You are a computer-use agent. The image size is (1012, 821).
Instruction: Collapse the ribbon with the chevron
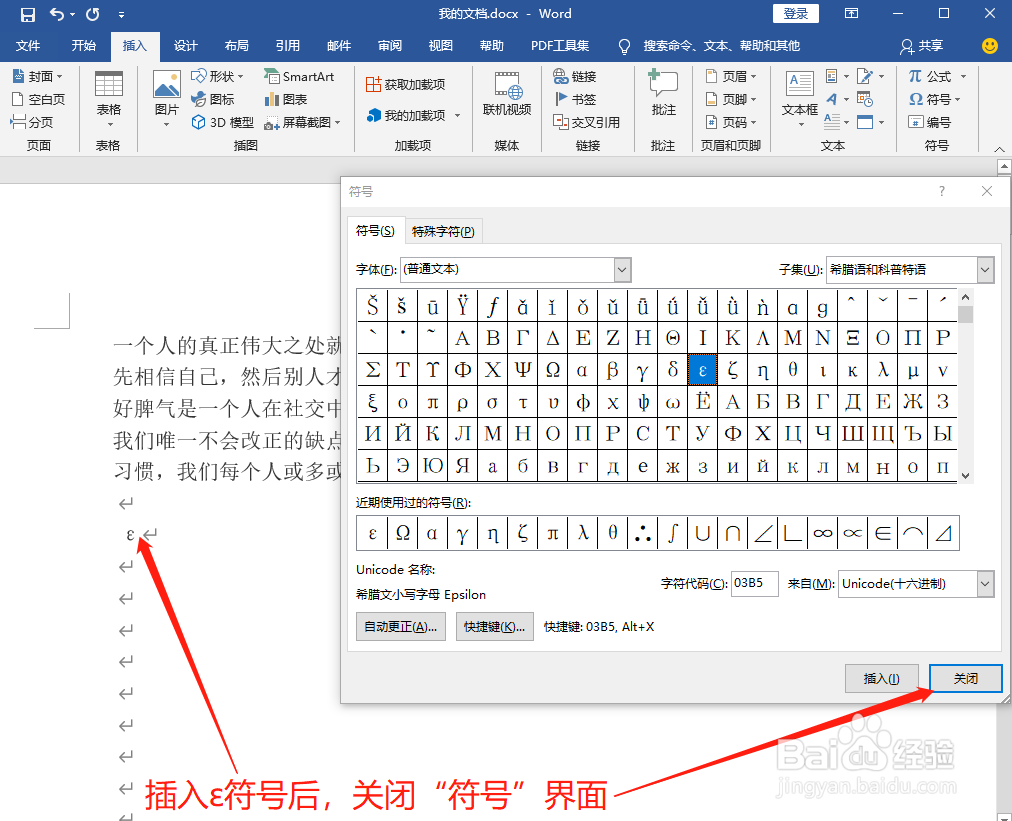(x=999, y=149)
